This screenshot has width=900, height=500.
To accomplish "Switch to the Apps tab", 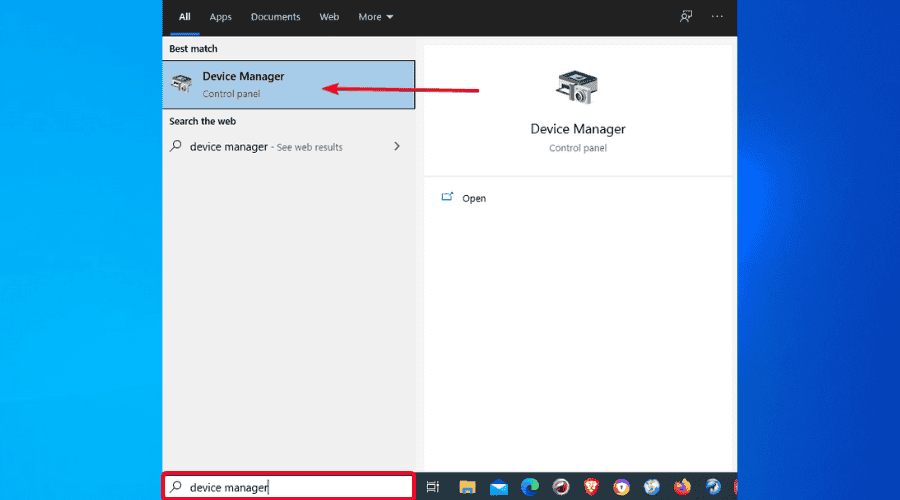I will point(220,17).
